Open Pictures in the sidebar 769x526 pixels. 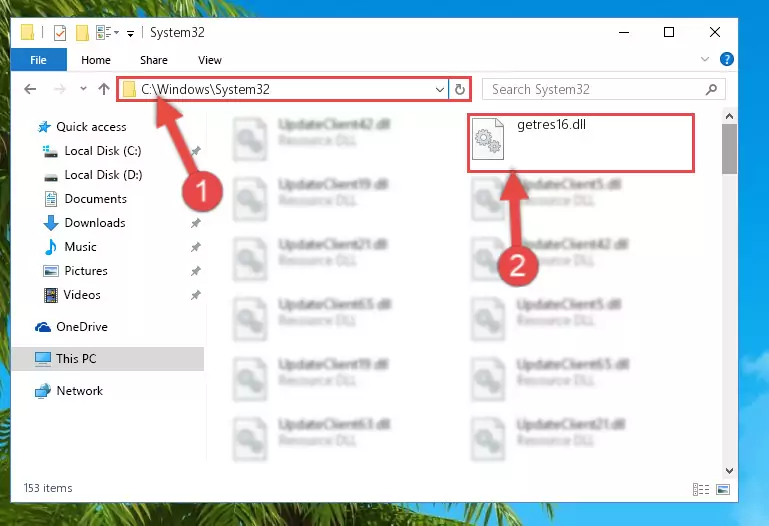[x=86, y=271]
